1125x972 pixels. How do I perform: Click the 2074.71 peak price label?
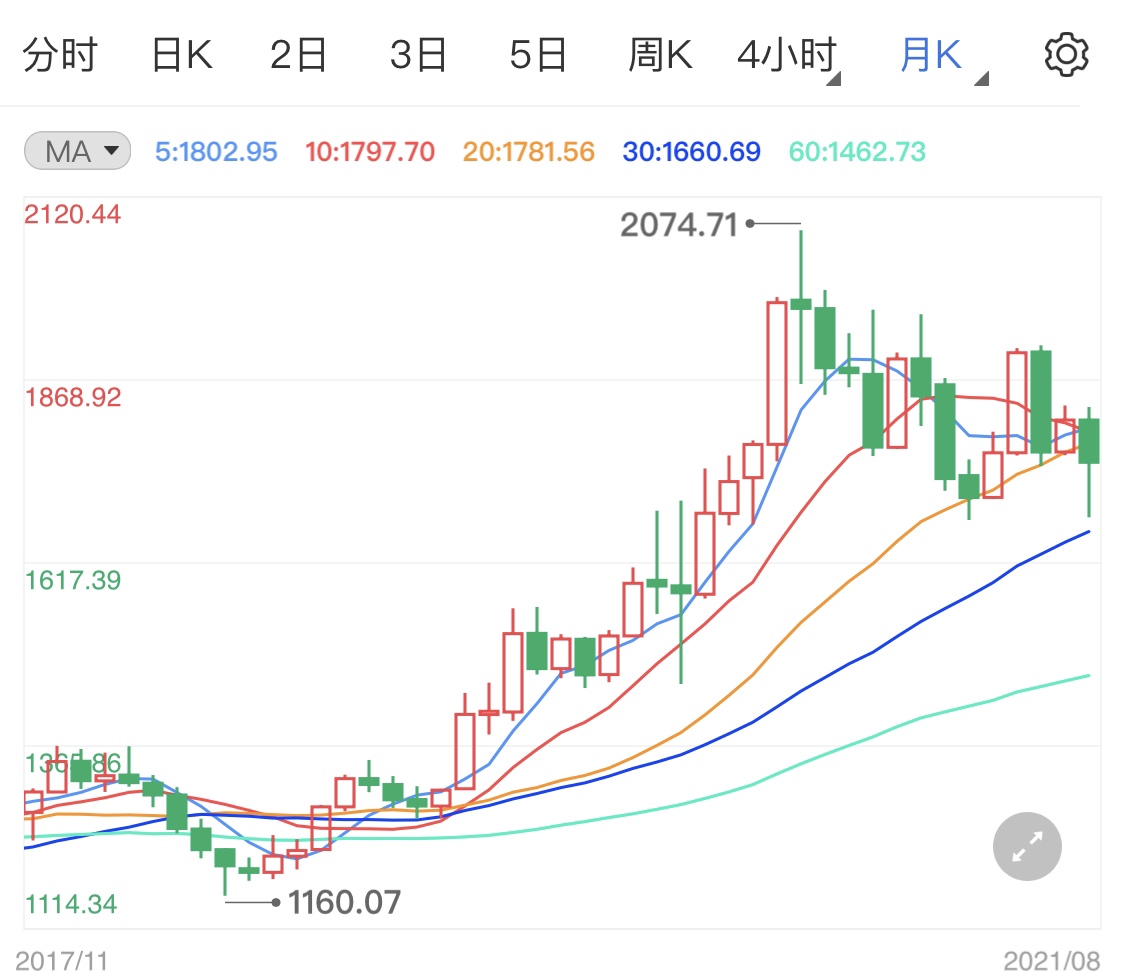click(x=679, y=222)
